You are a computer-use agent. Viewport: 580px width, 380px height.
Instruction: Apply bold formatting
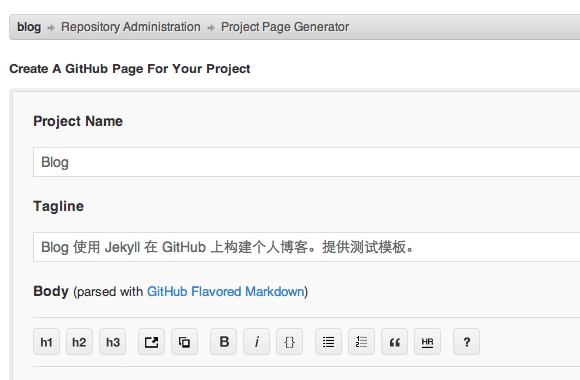[223, 342]
